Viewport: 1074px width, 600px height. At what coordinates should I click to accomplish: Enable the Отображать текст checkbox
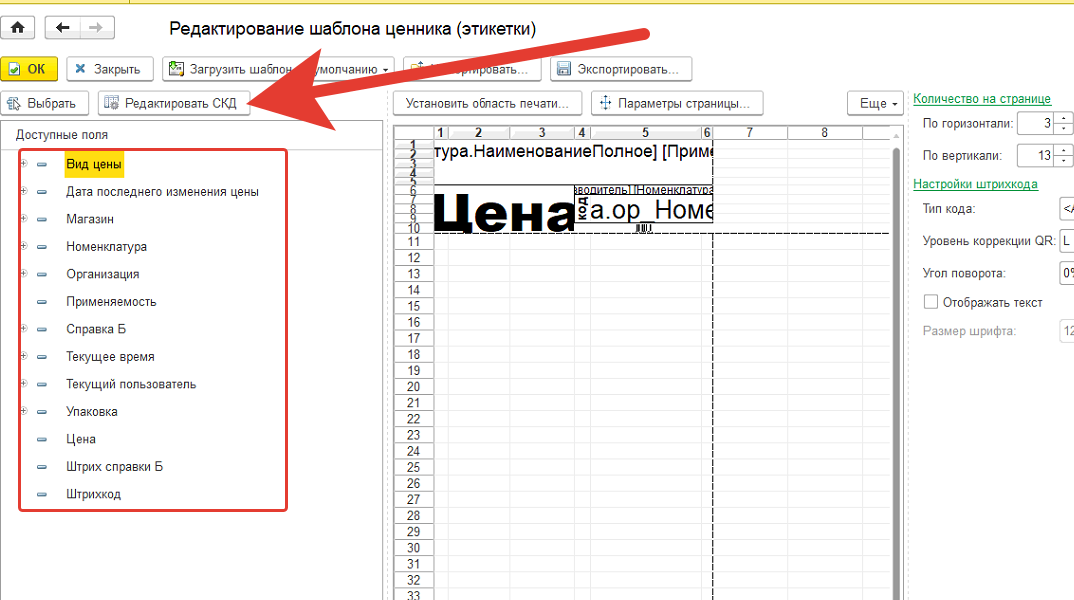(931, 302)
